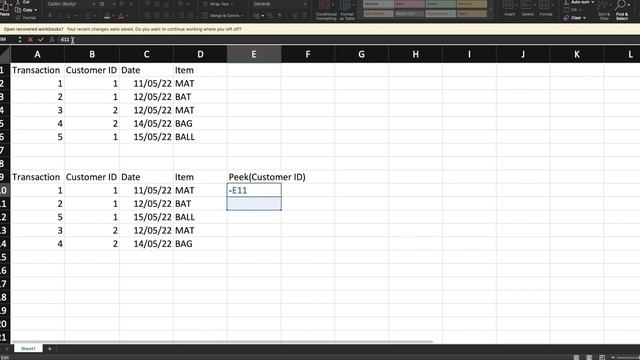Image resolution: width=640 pixels, height=360 pixels.
Task: Click '14/05/22' date in row 5
Action: 146,124
